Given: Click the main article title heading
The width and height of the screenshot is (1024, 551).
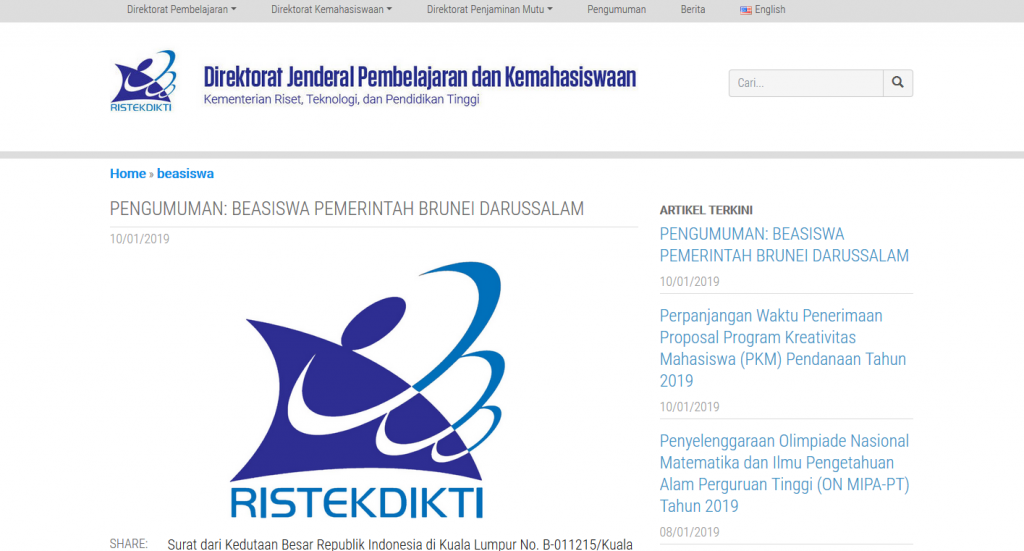Looking at the screenshot, I should click(x=347, y=209).
